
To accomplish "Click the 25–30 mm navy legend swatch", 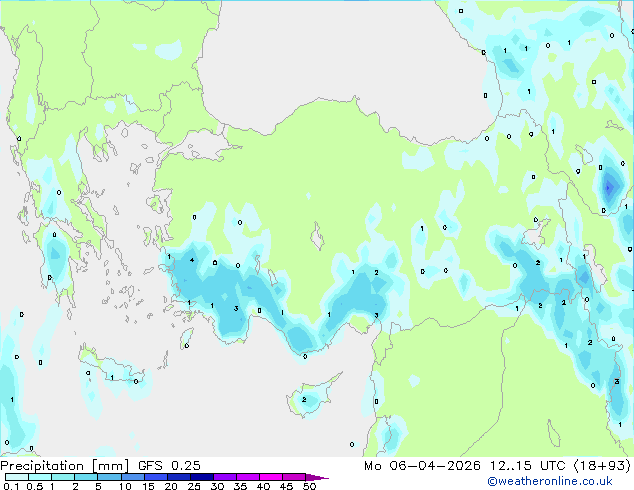I will click(x=201, y=477).
